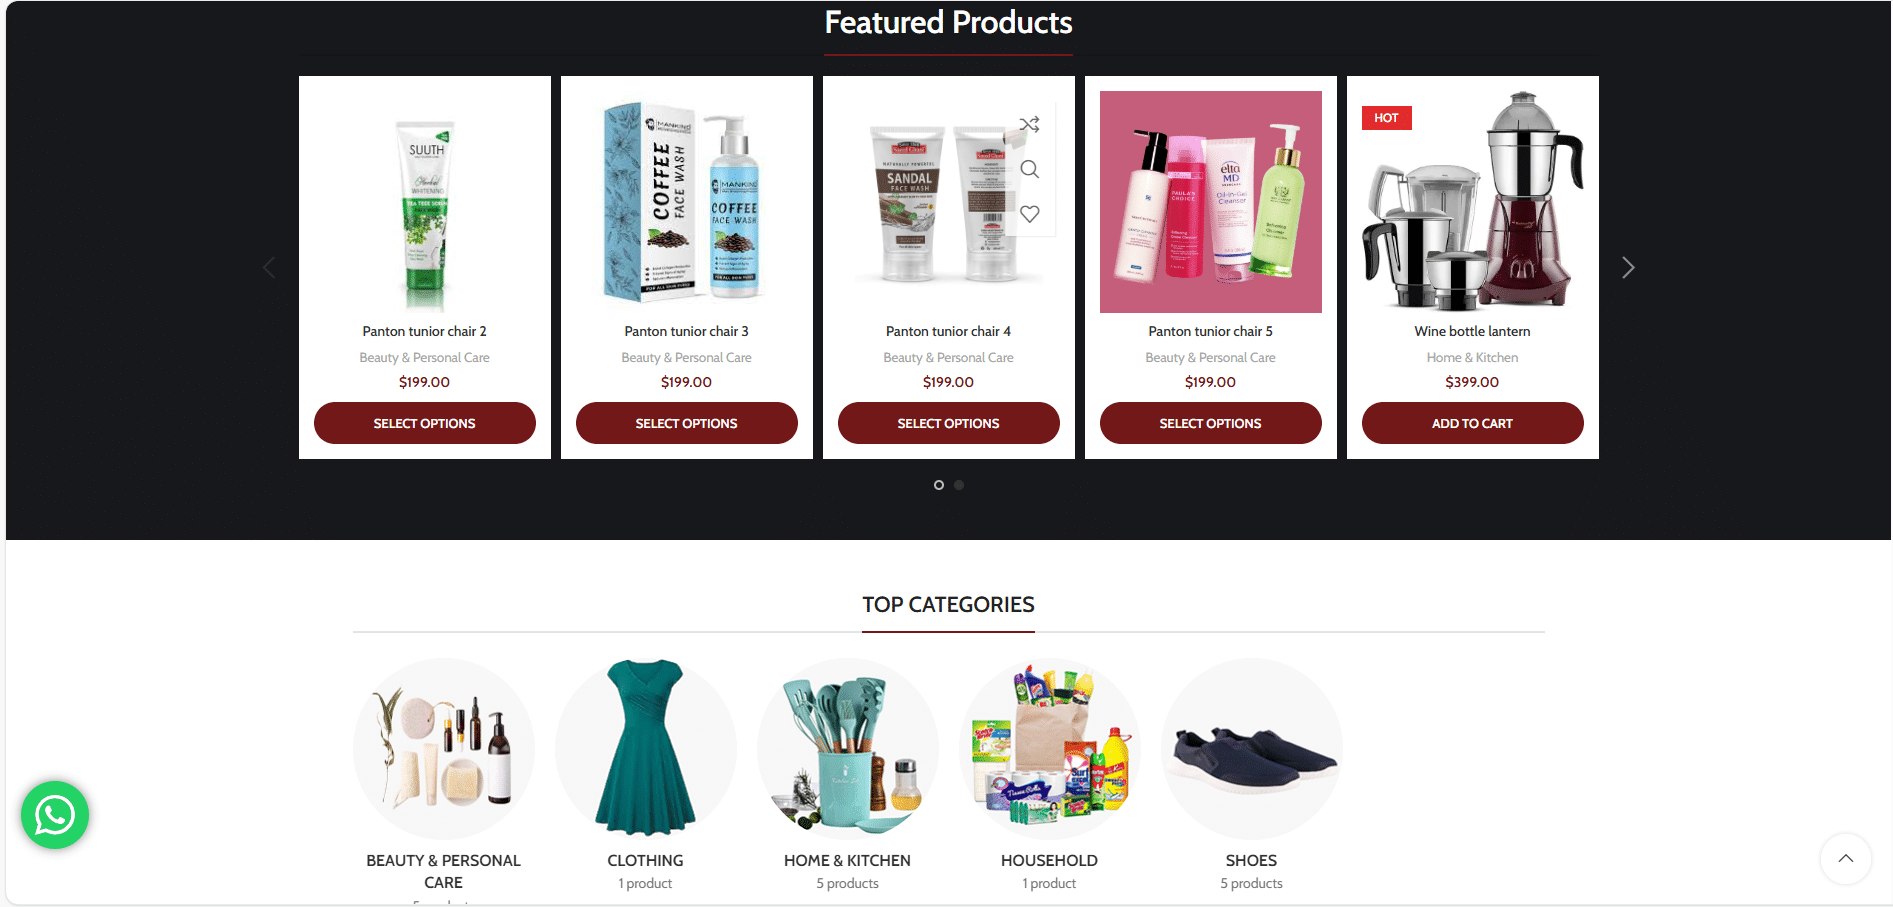Screen dimensions: 1893x907
Task: Go to previous featured products slide arrow
Action: [269, 267]
